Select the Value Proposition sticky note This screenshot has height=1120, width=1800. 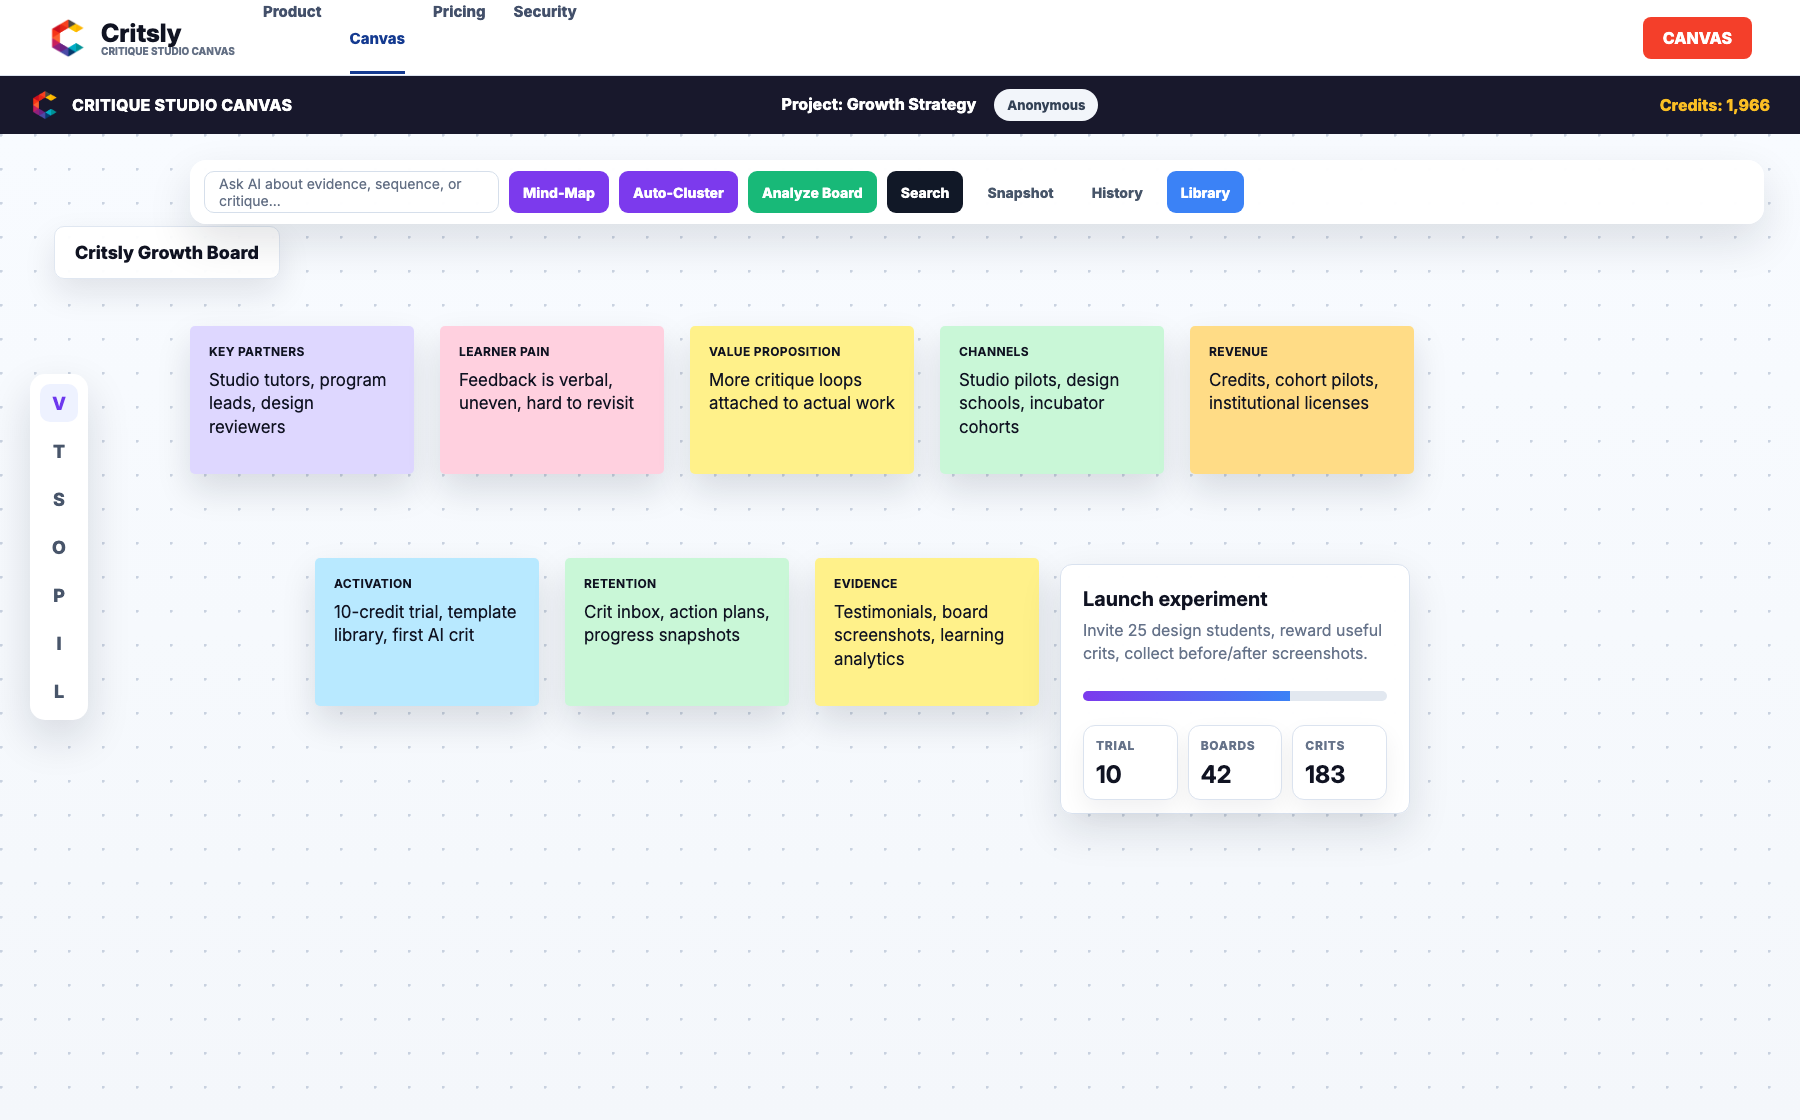point(802,400)
